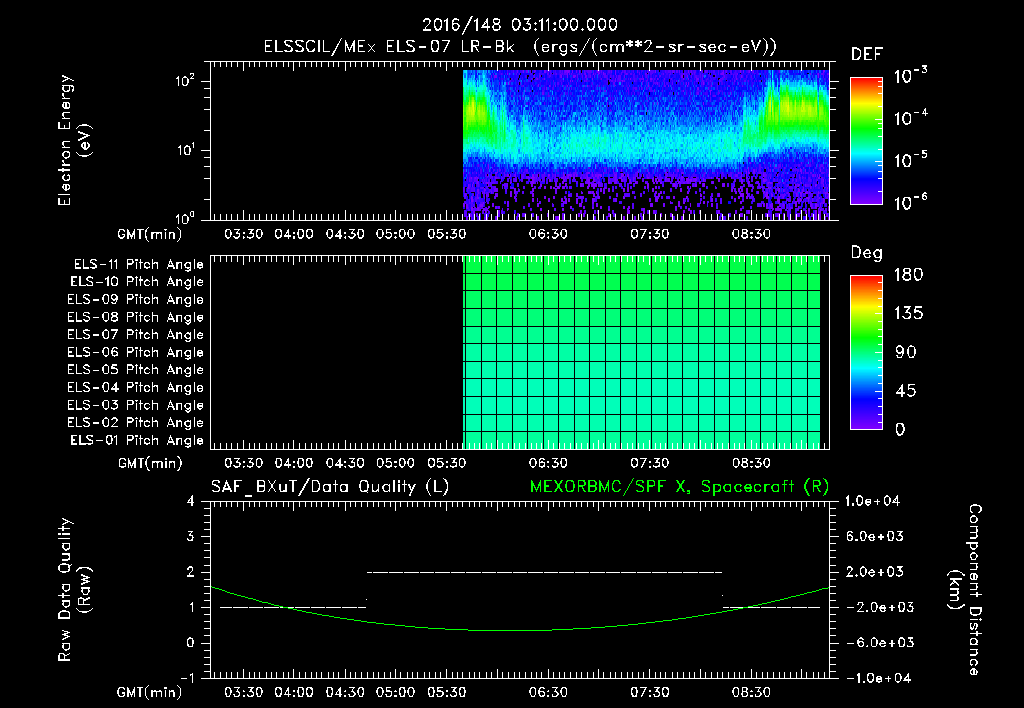1024x708 pixels.
Task: Select the ELS-09 Pitch Angle row label
Action: click(x=135, y=300)
